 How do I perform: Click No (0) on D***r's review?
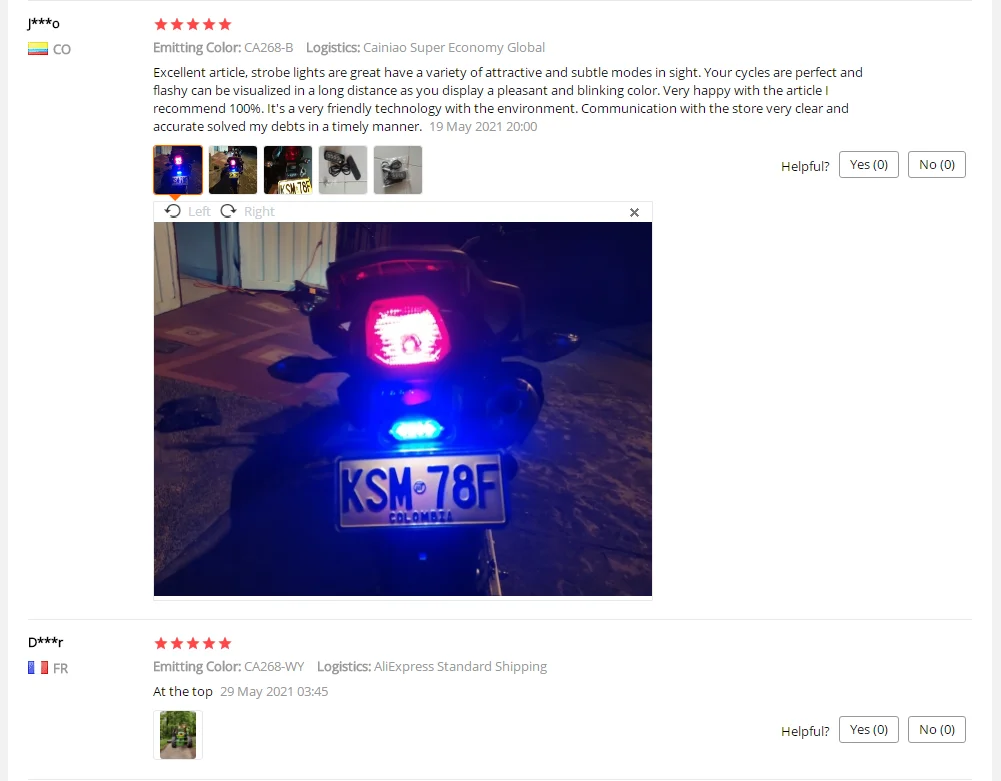[937, 730]
